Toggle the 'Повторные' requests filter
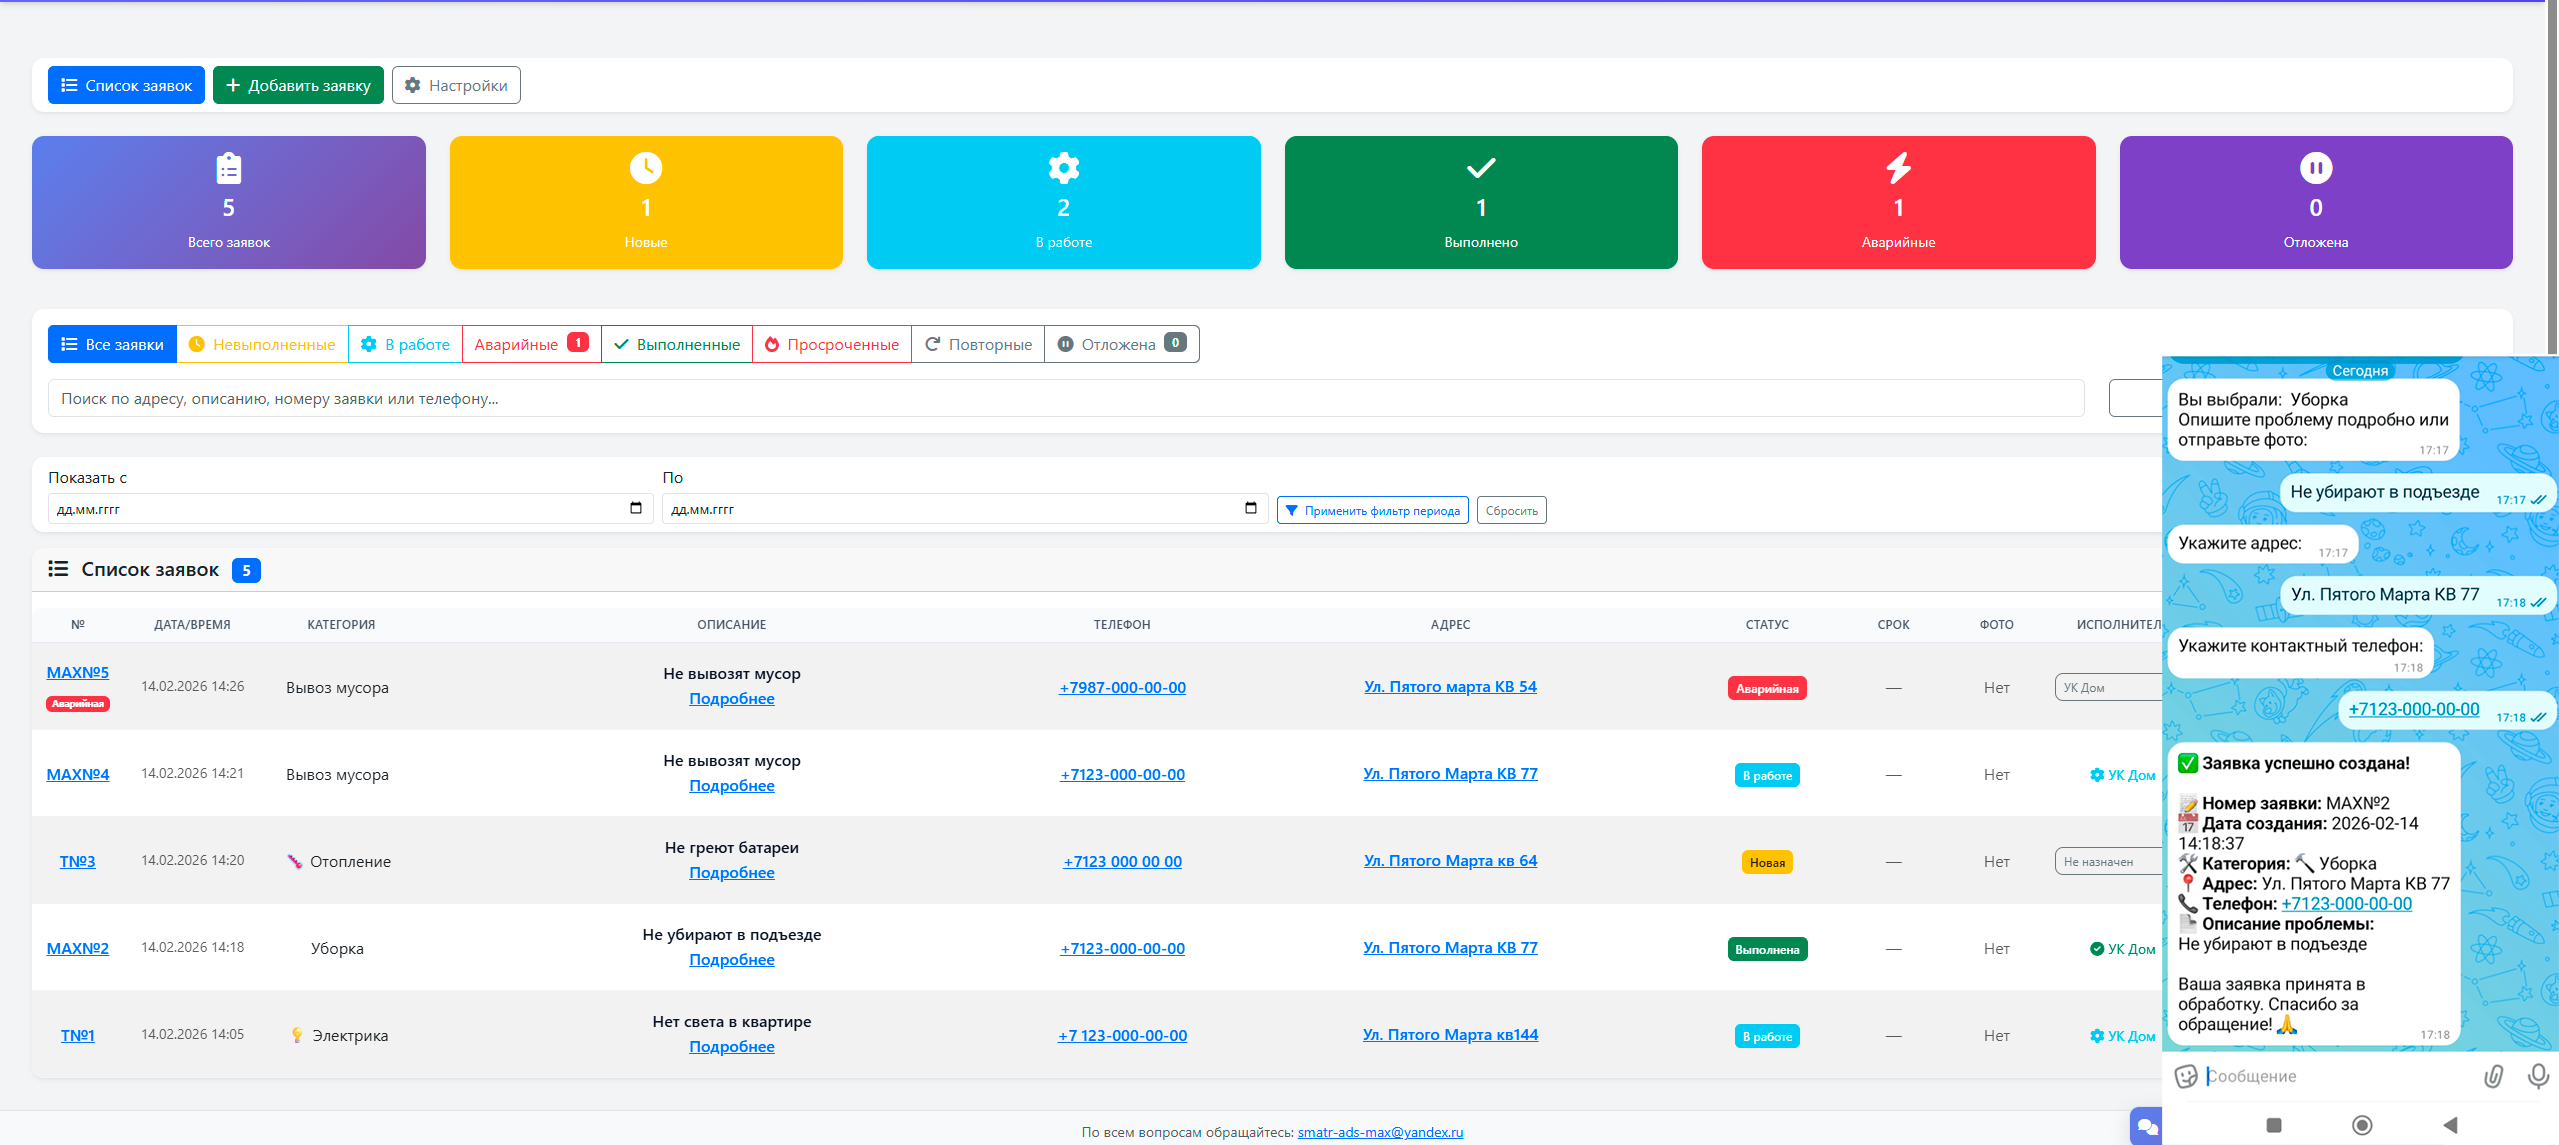The height and width of the screenshot is (1145, 2559). tap(977, 344)
